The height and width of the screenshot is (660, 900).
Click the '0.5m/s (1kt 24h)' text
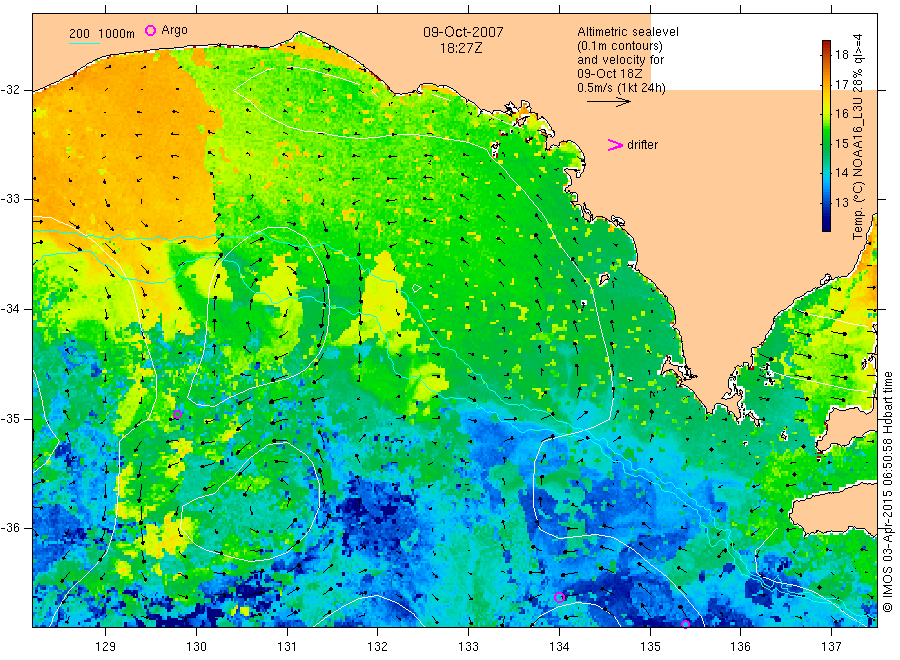coord(621,88)
